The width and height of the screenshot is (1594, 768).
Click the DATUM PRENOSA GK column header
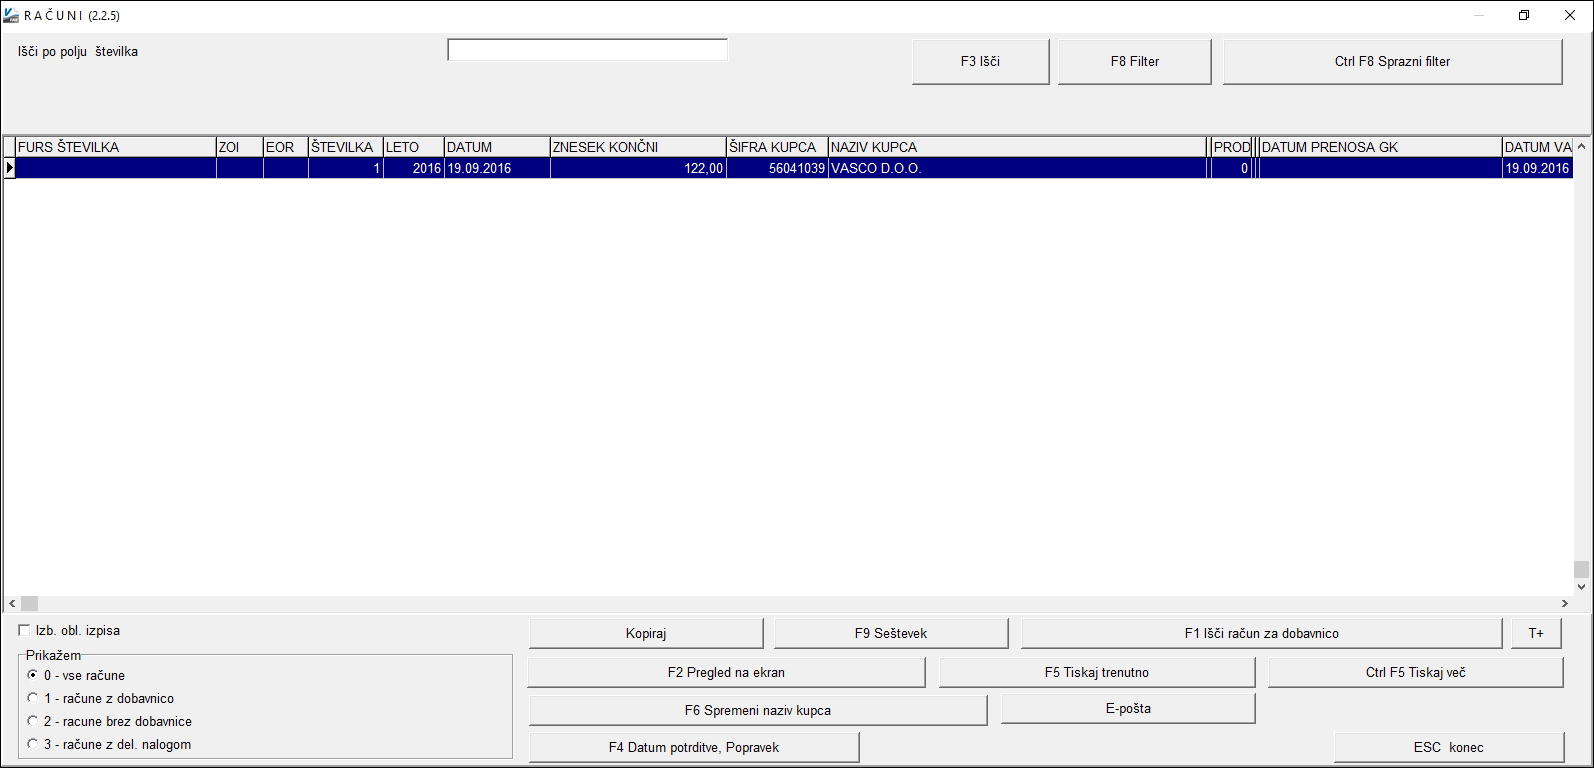click(1380, 147)
